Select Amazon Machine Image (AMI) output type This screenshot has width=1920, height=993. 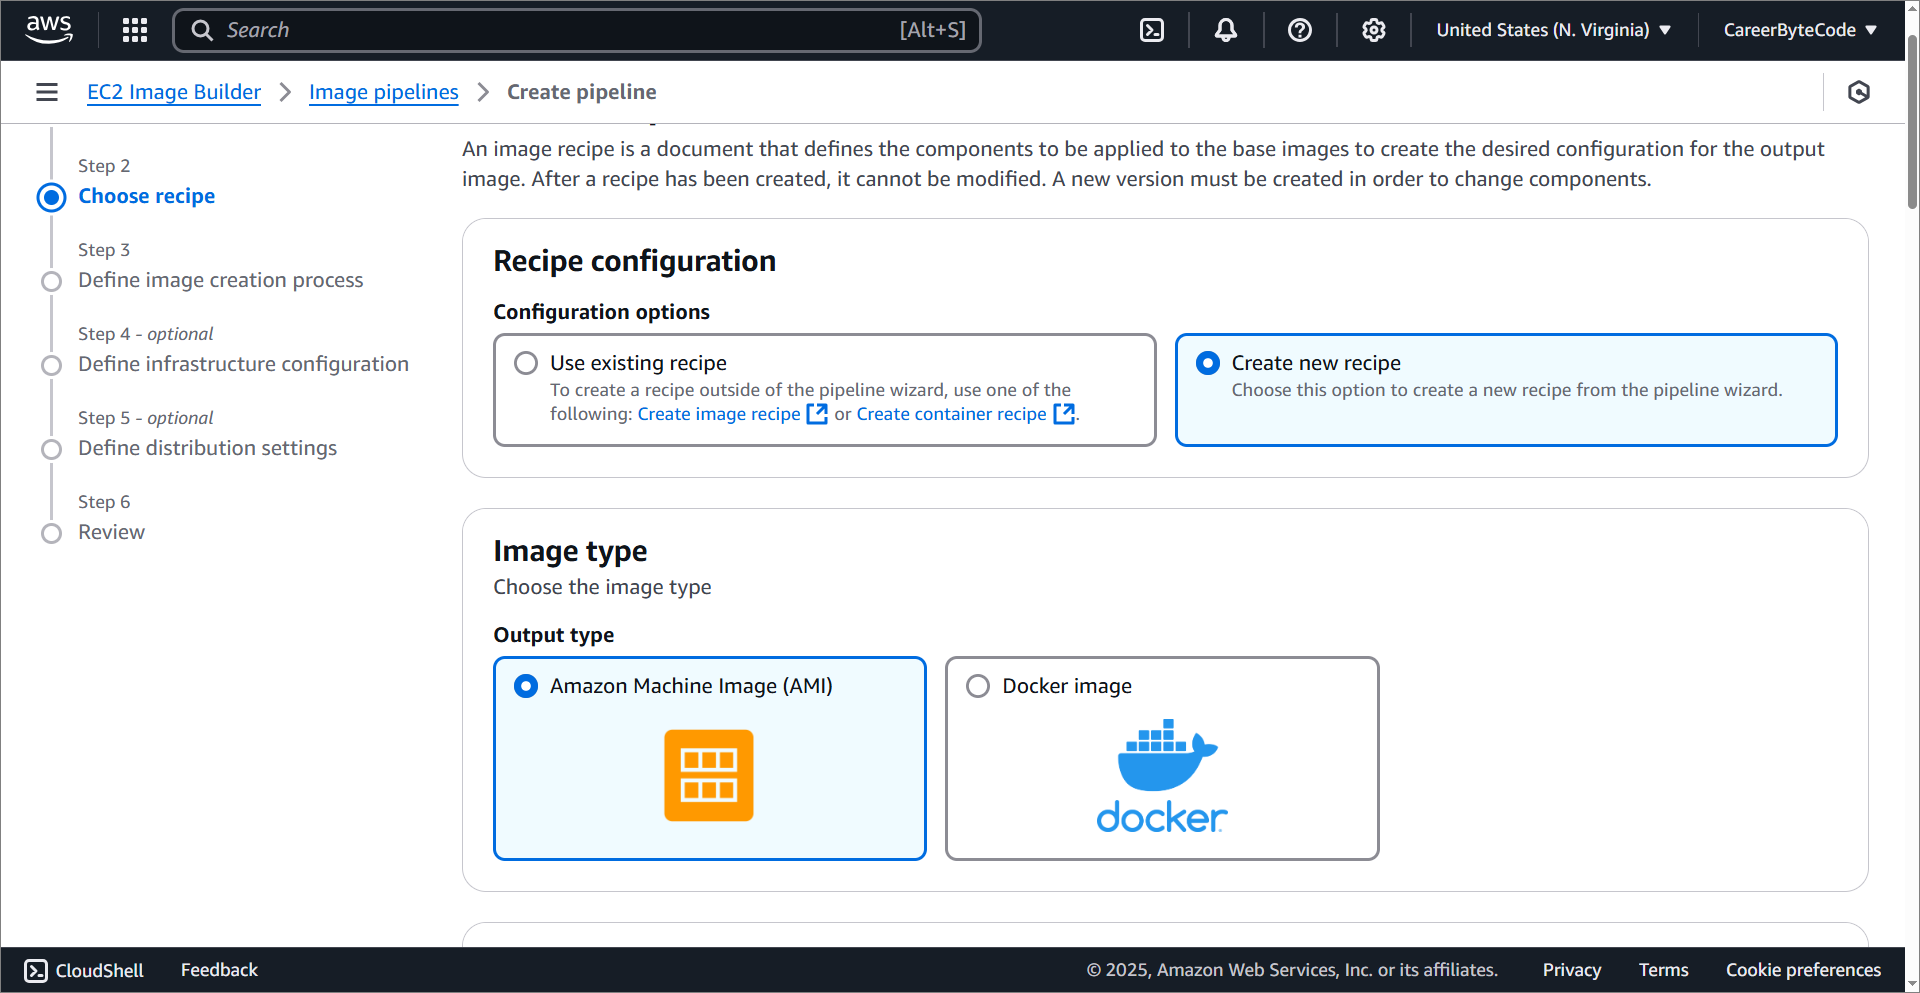tap(526, 685)
